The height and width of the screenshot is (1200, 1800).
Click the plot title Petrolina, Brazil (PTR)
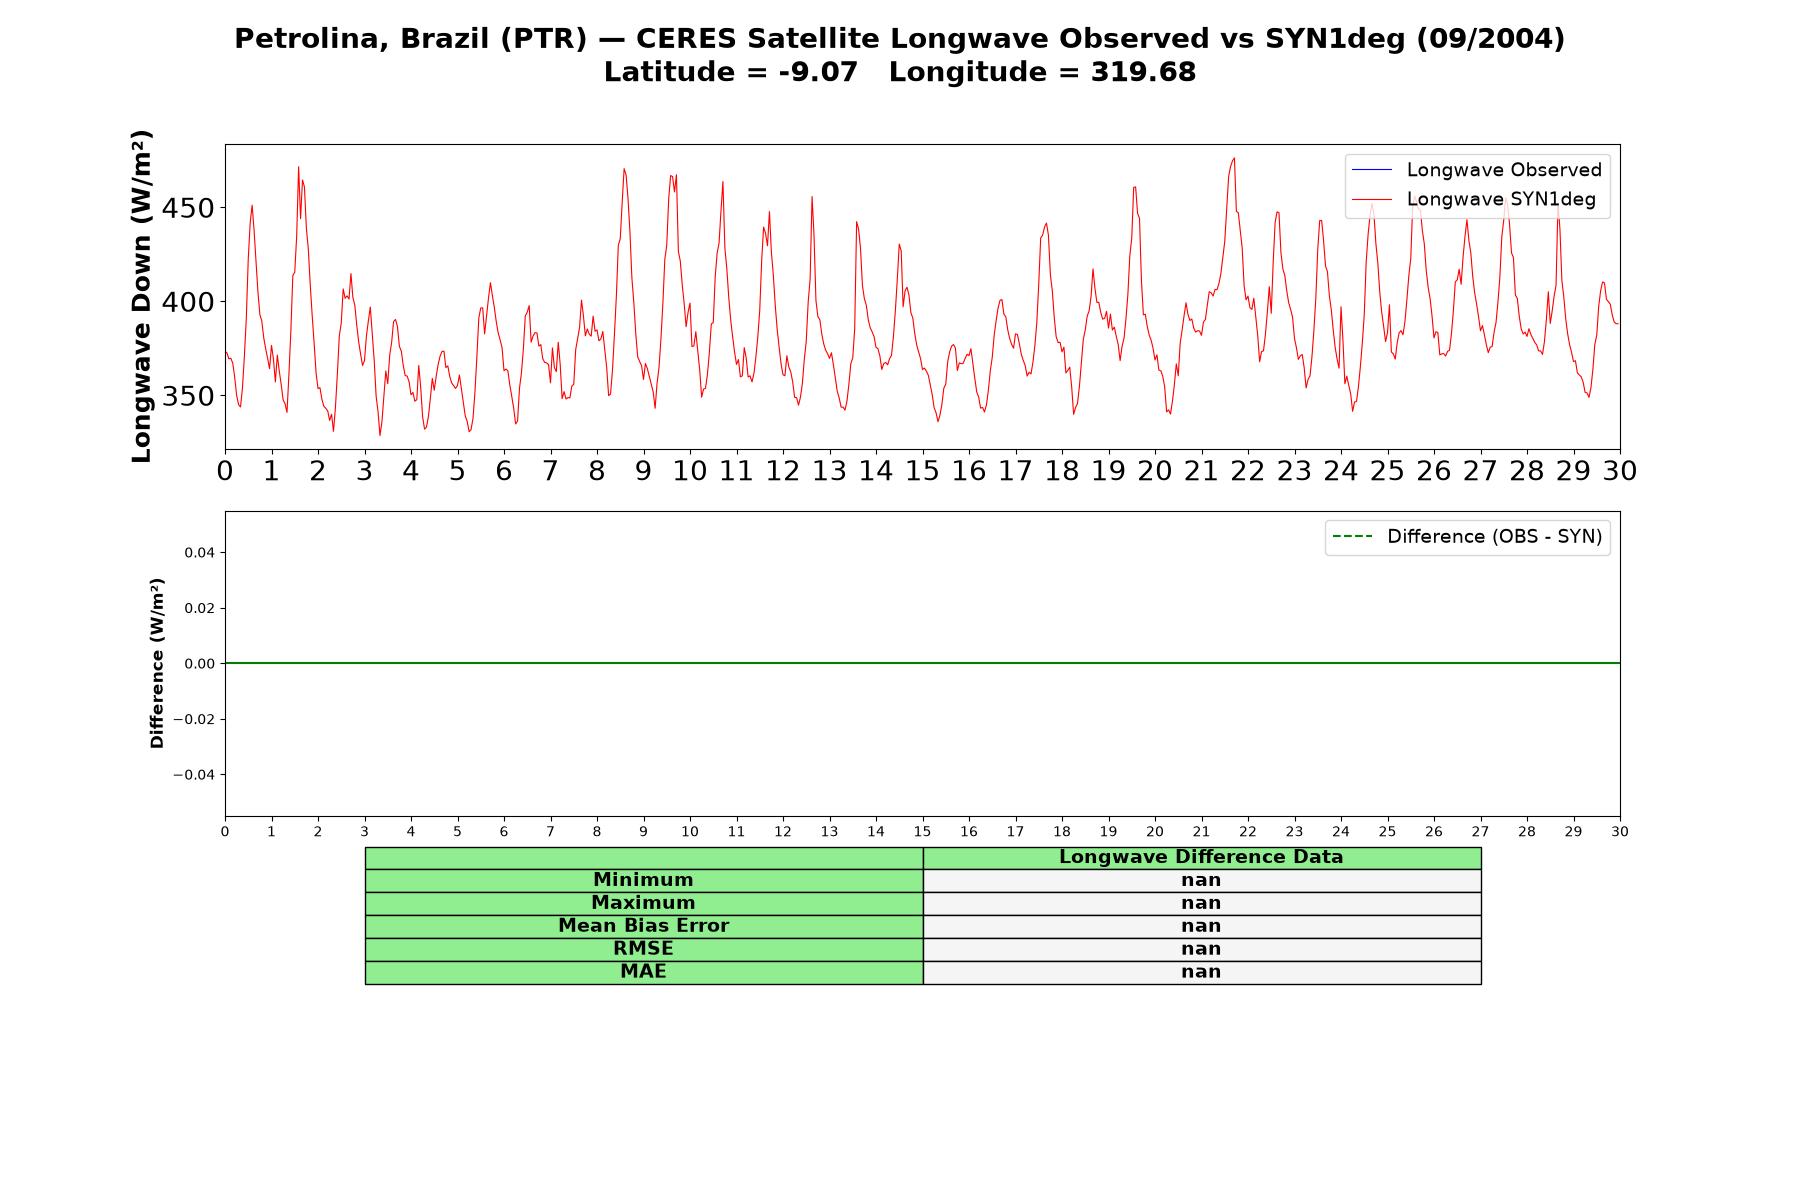tap(410, 39)
